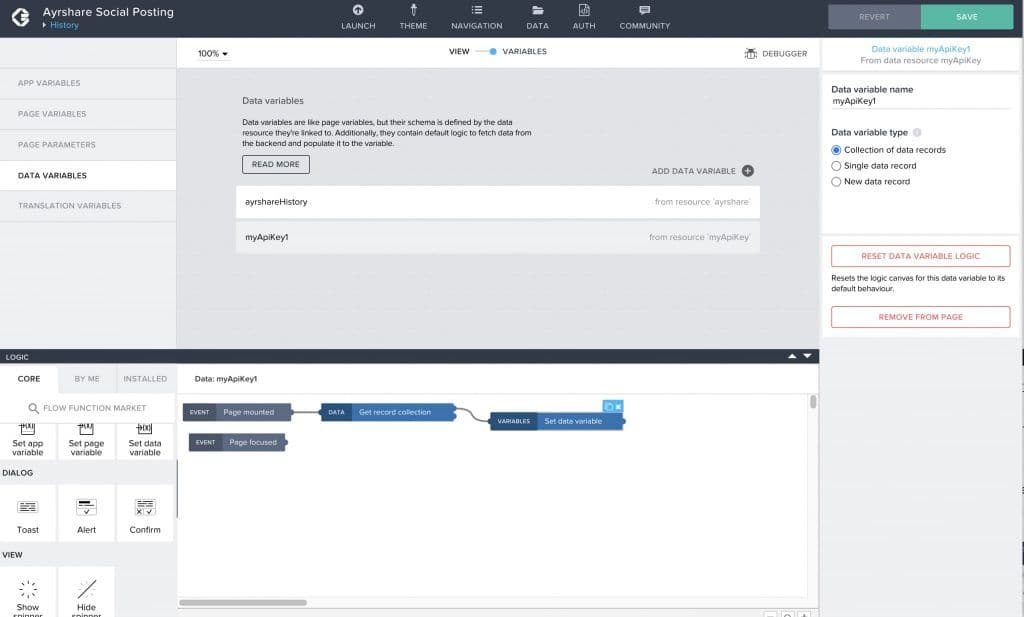Select the Hide spinner flow function
This screenshot has height=617, width=1024.
[86, 593]
